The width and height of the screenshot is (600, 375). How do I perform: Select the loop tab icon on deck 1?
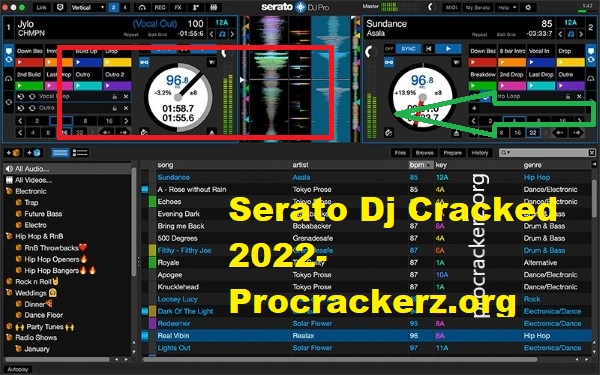(8, 102)
